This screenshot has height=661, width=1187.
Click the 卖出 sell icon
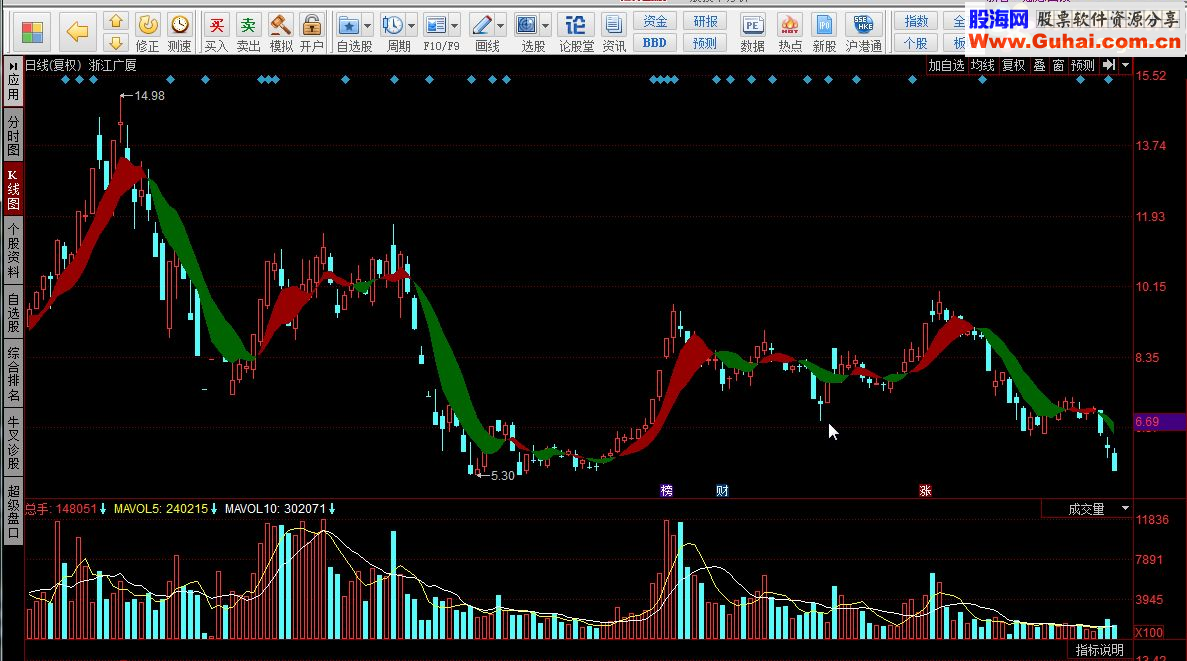point(248,33)
